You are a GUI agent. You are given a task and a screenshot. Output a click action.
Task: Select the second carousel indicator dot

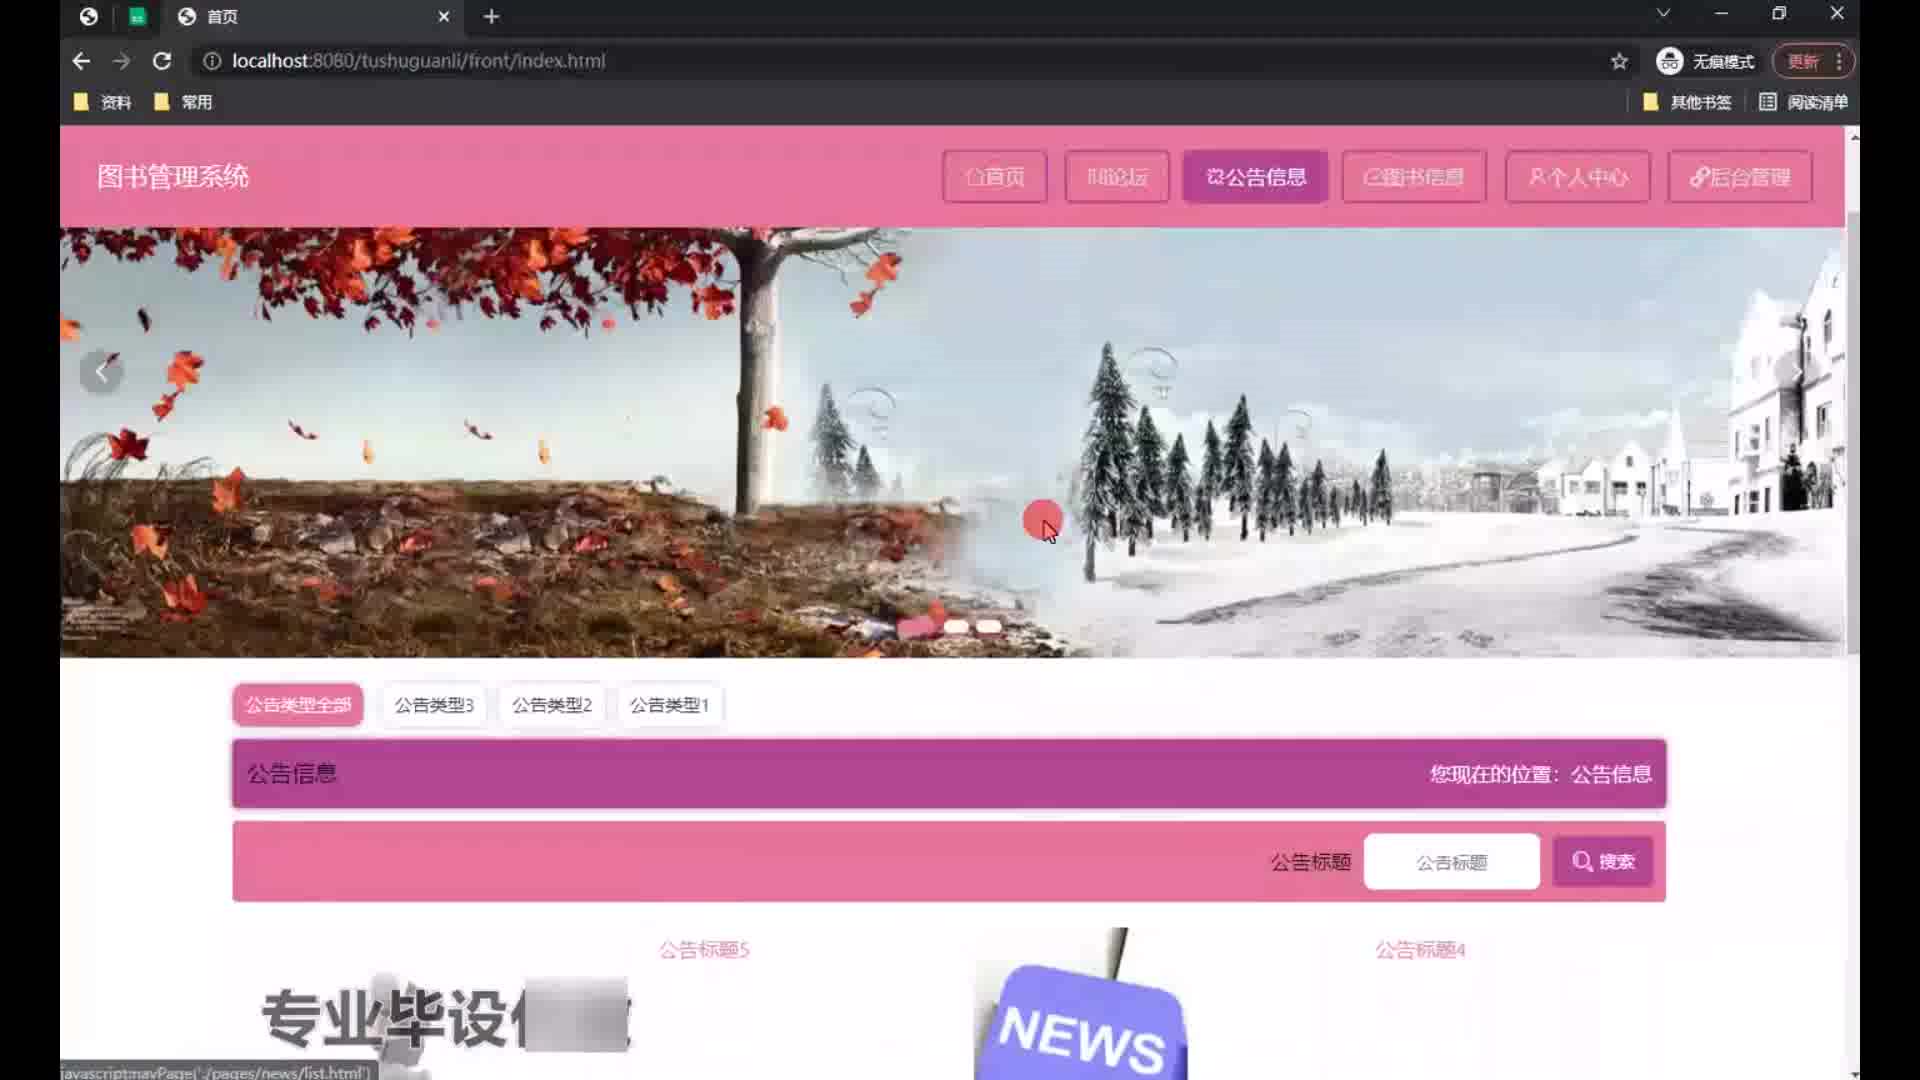coord(956,627)
